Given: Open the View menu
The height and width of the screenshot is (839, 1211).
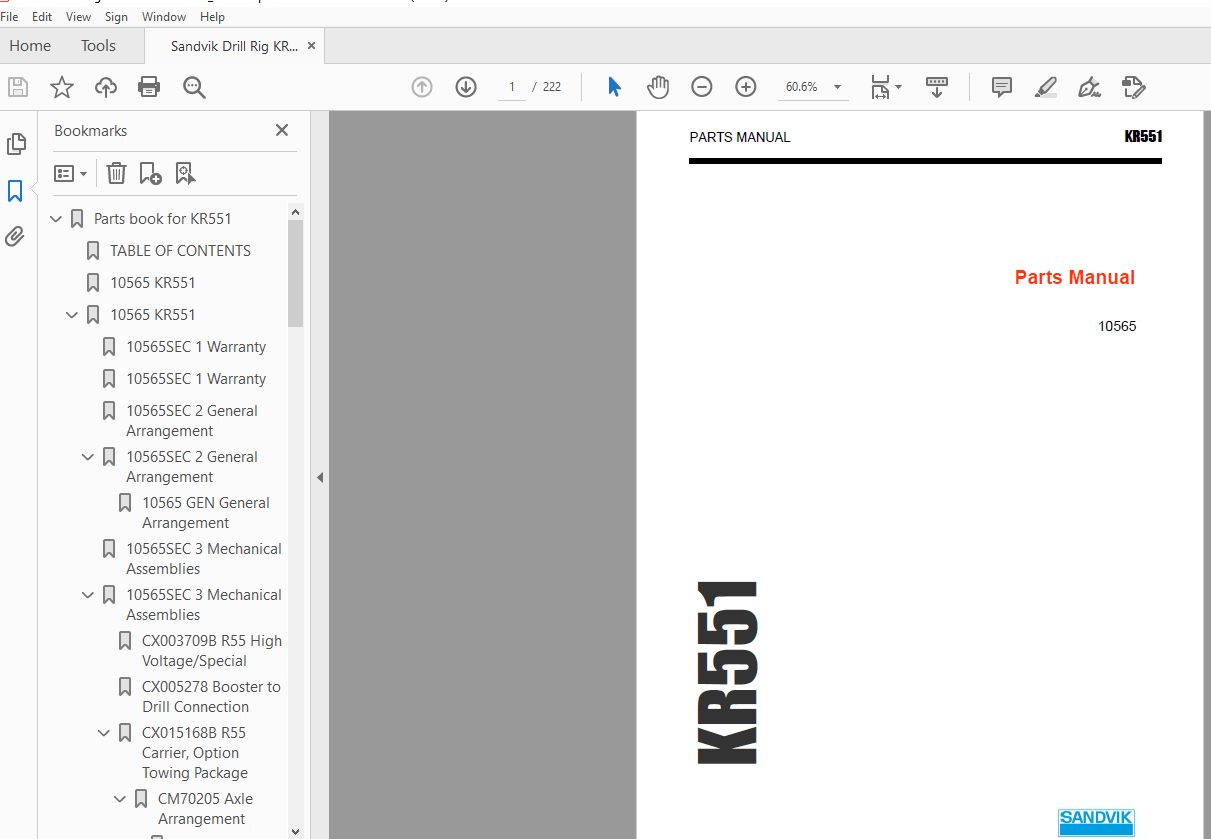Looking at the screenshot, I should [x=78, y=17].
